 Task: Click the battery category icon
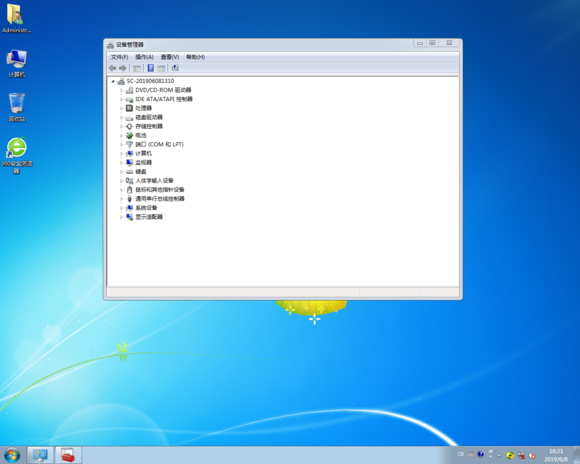pyautogui.click(x=129, y=135)
